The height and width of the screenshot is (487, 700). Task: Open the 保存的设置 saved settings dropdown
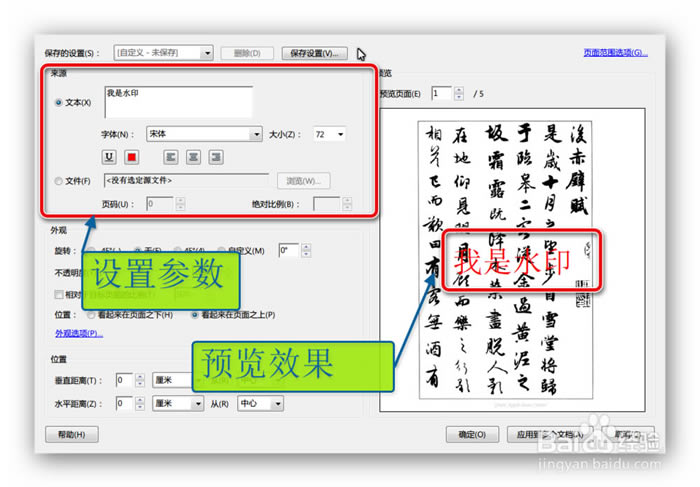pos(163,53)
